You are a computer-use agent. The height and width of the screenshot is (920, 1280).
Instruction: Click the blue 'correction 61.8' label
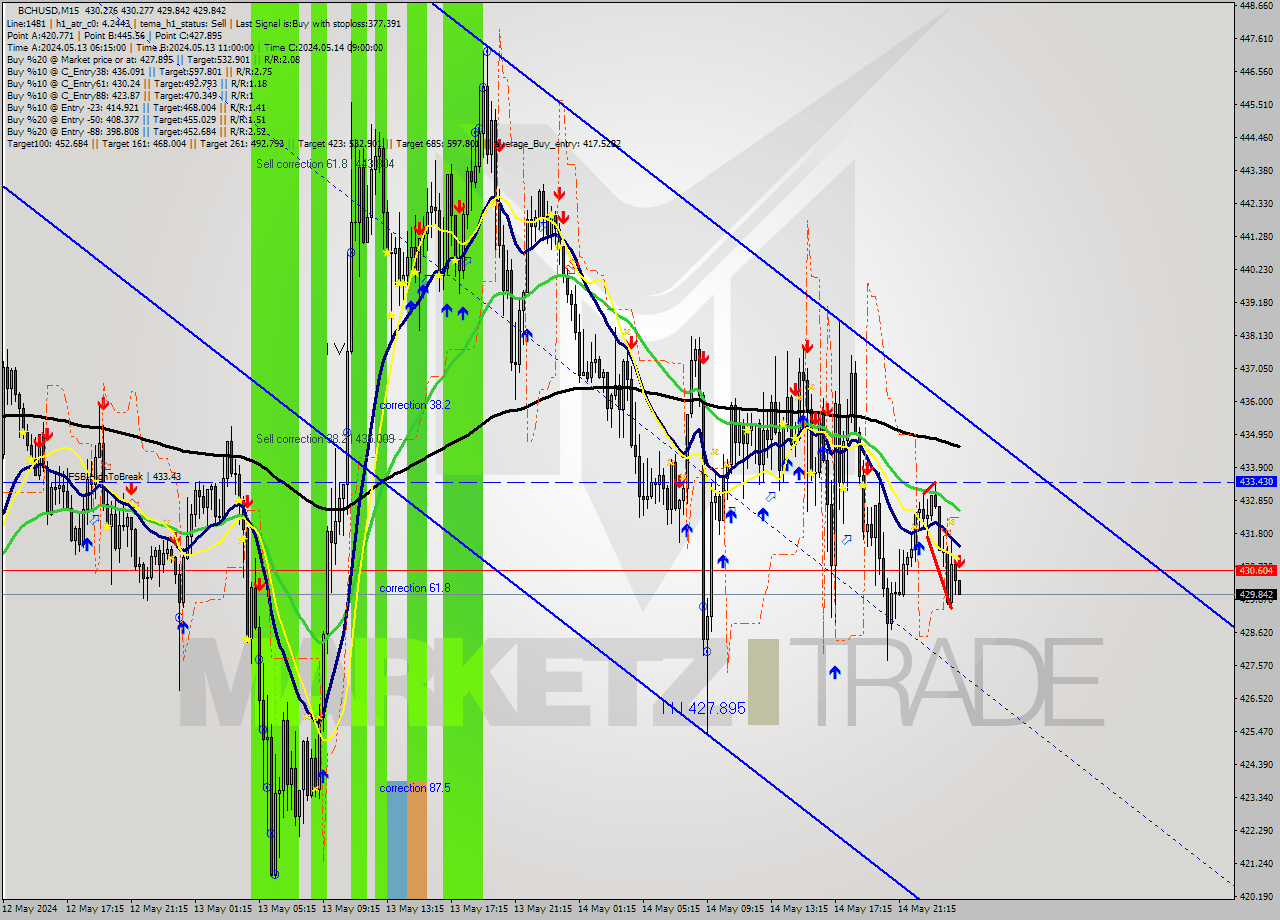[415, 588]
